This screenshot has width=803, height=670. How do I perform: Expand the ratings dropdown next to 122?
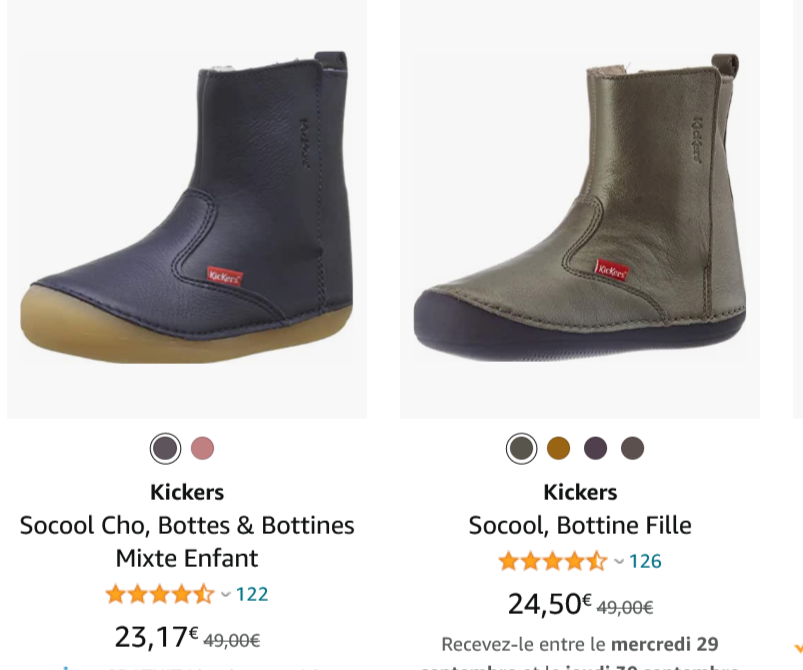tap(225, 593)
